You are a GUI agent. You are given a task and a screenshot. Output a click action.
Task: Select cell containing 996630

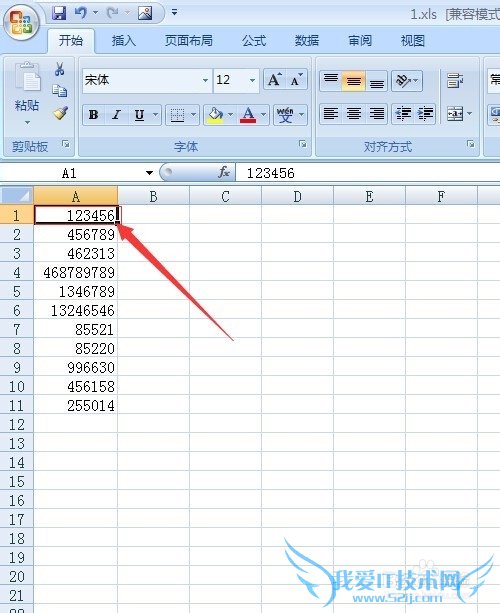75,367
